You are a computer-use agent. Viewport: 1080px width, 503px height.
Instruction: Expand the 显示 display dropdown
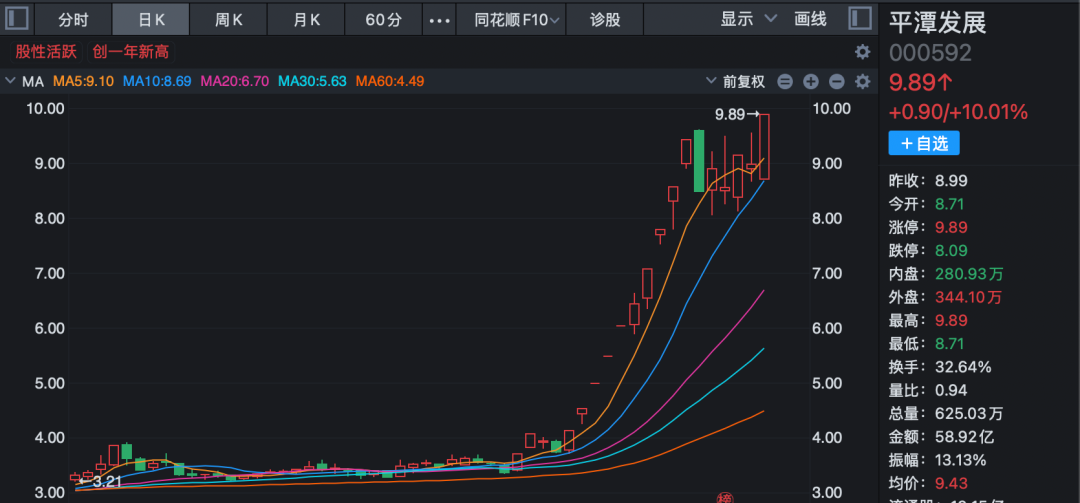[x=748, y=19]
